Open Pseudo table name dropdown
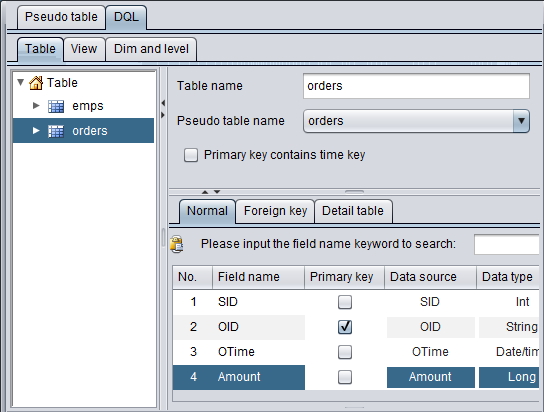This screenshot has height=412, width=544. point(521,121)
